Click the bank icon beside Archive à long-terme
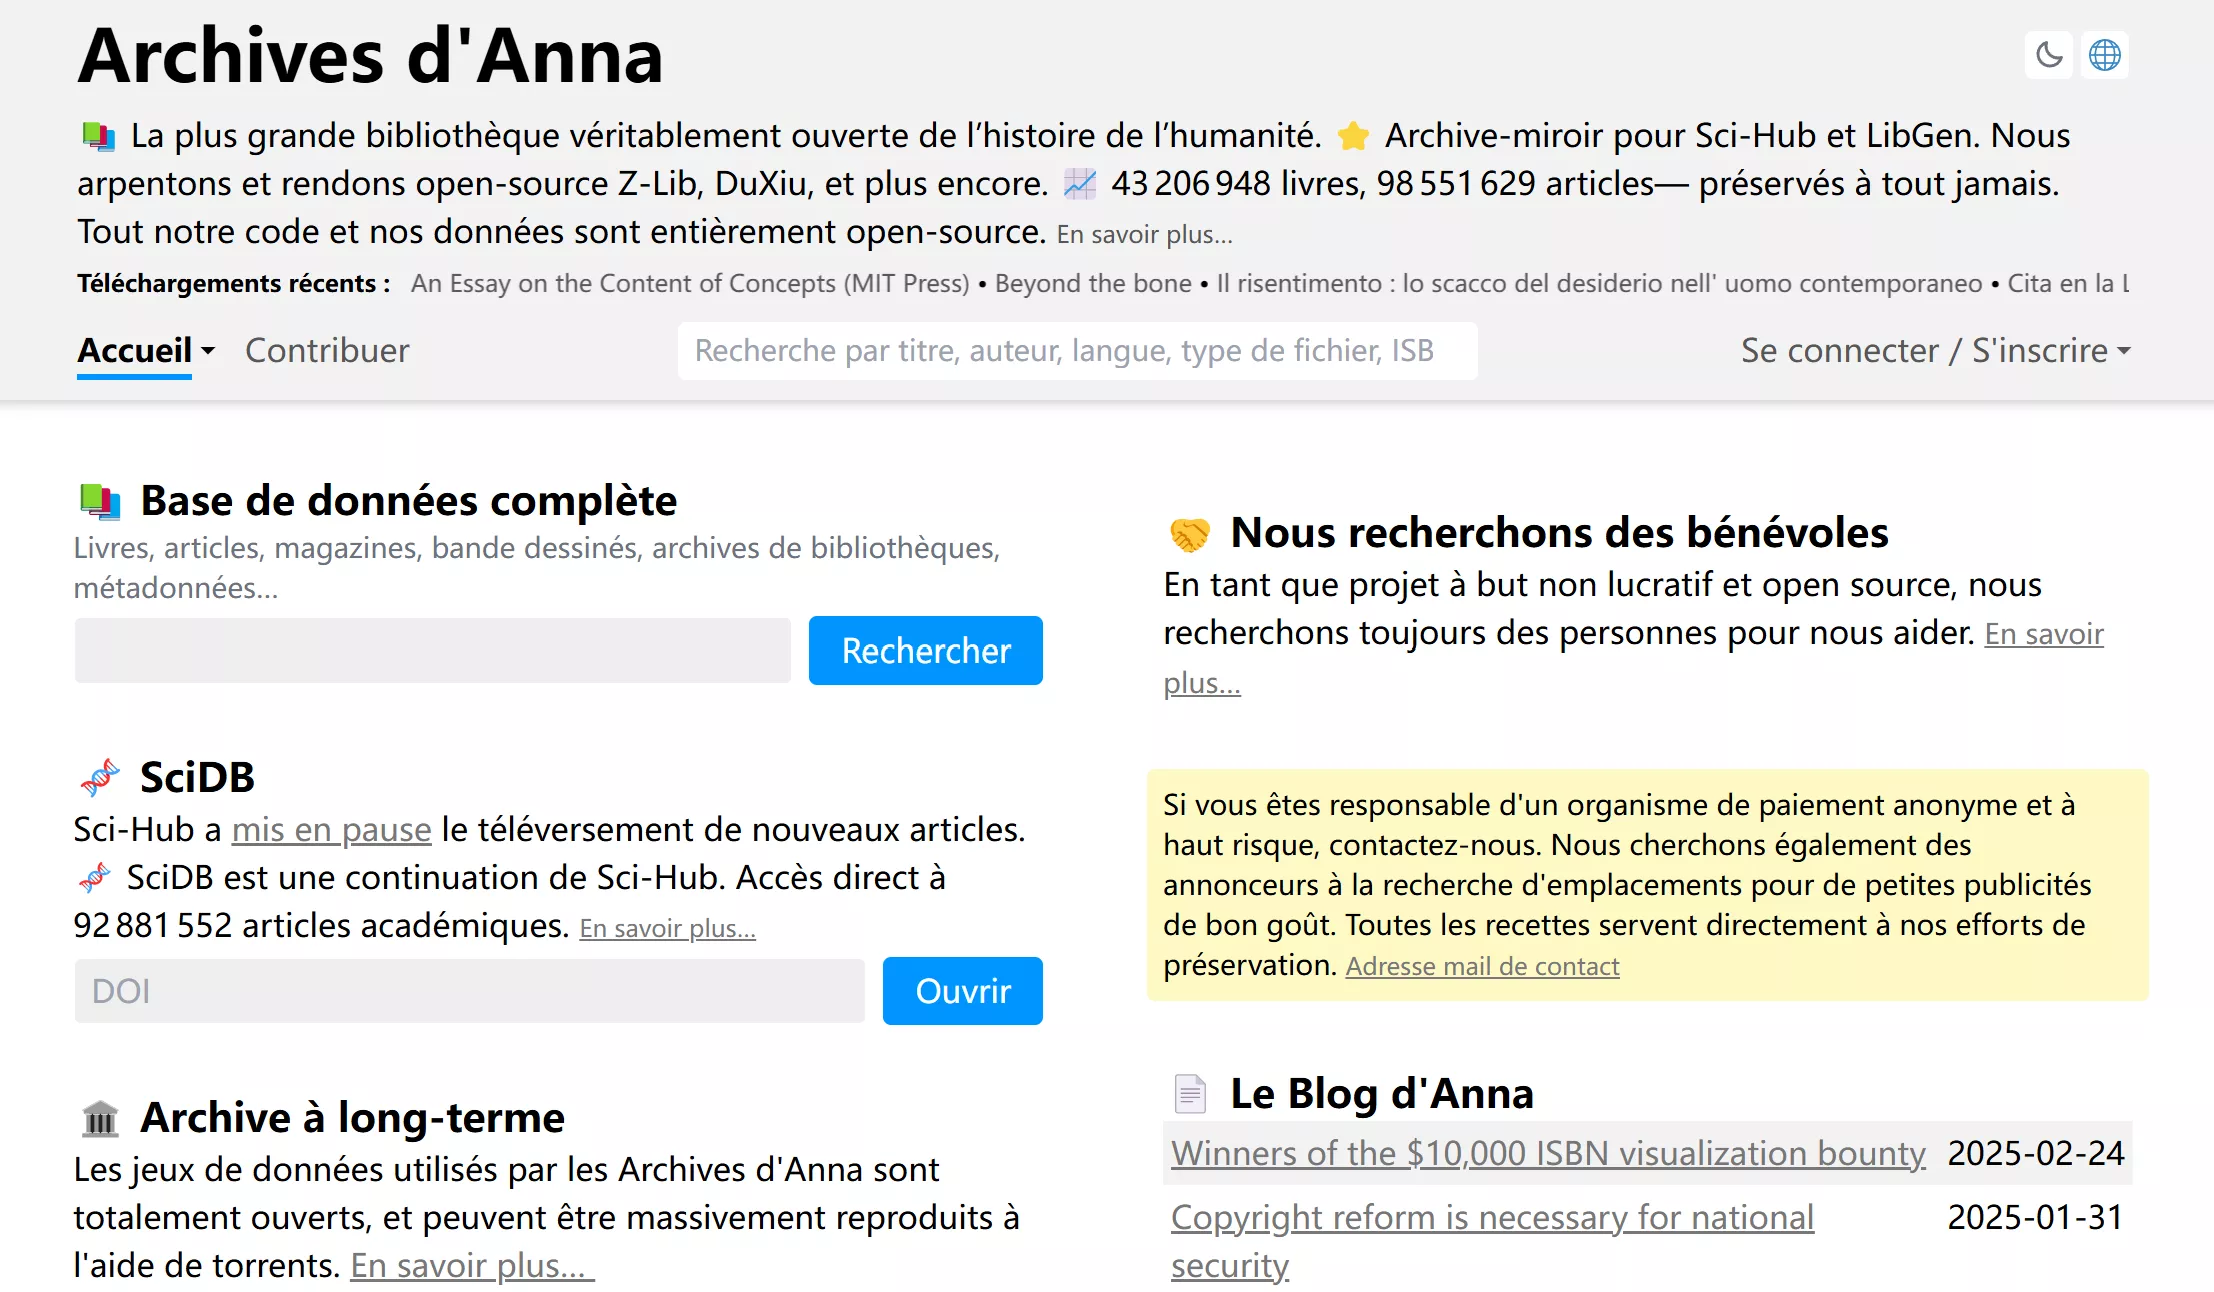This screenshot has width=2214, height=1292. point(101,1117)
